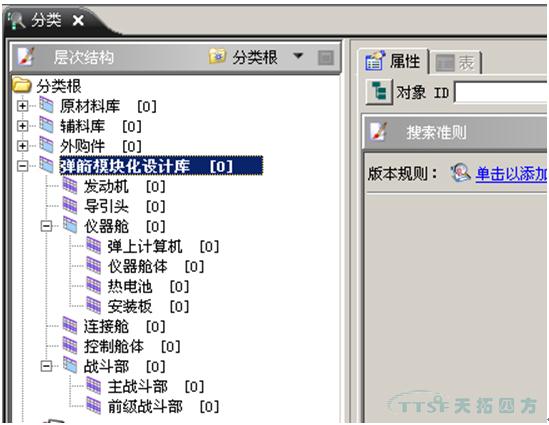Click the 层次结构 panel edit icon
This screenshot has height=425, width=549.
pyautogui.click(x=25, y=57)
